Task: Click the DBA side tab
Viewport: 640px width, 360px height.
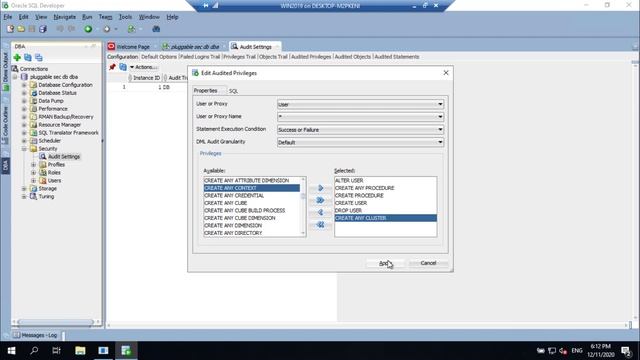Action: (5, 165)
